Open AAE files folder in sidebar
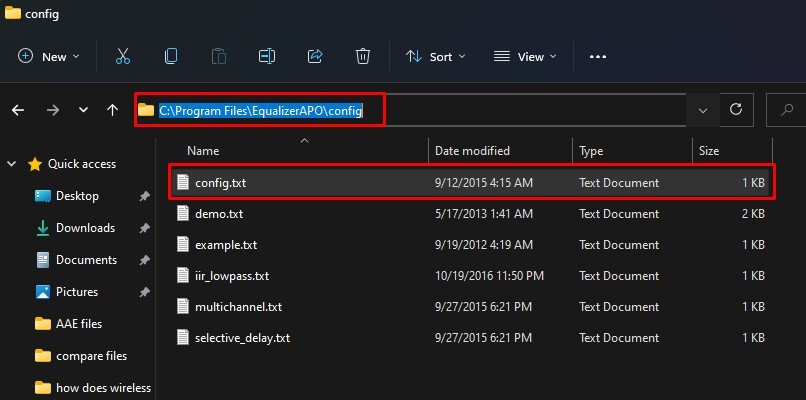This screenshot has height=400, width=806. (68, 324)
